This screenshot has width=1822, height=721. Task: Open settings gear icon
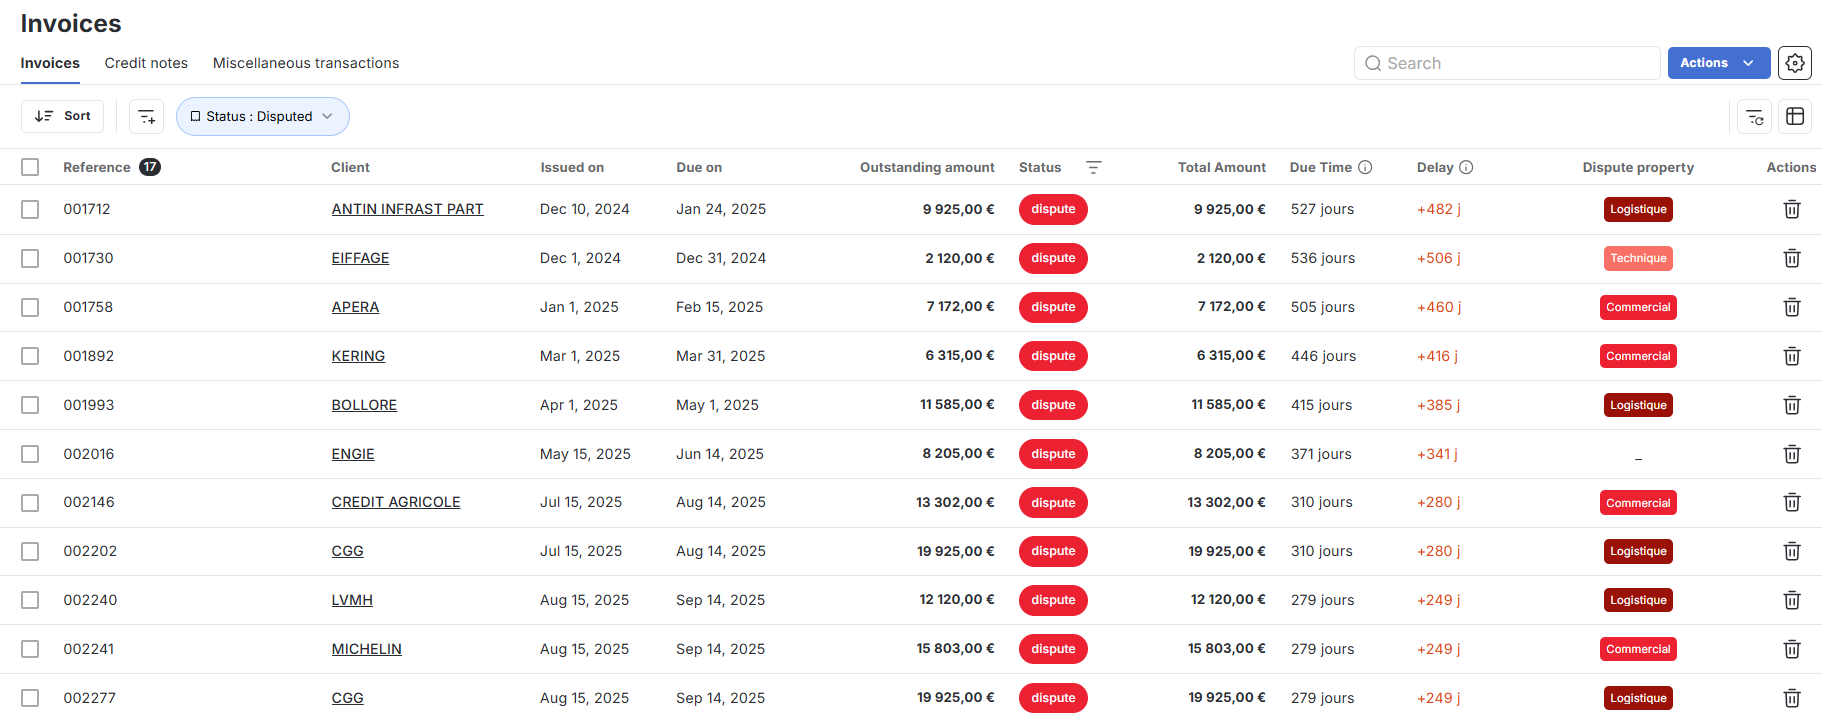point(1795,63)
